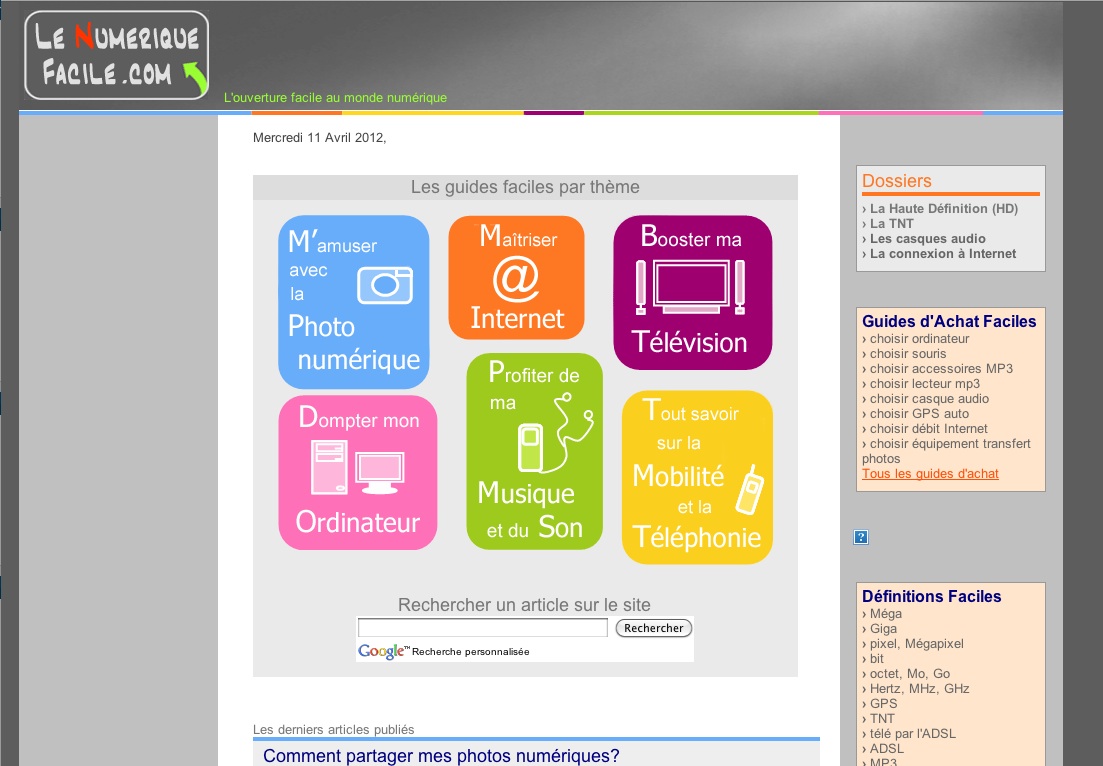1103x766 pixels.
Task: Click Les derniers articles publiés heading
Action: tap(333, 729)
